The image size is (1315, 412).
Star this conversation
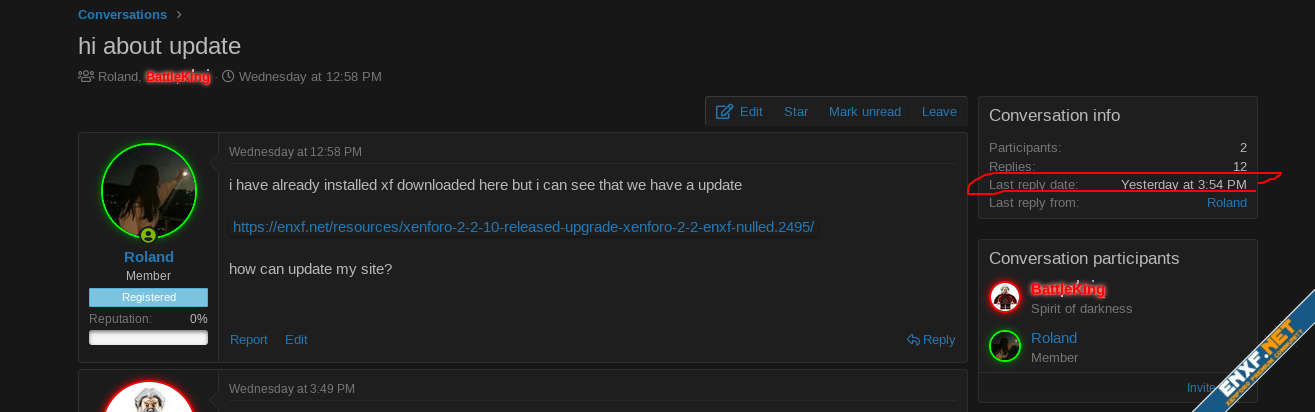pos(796,112)
